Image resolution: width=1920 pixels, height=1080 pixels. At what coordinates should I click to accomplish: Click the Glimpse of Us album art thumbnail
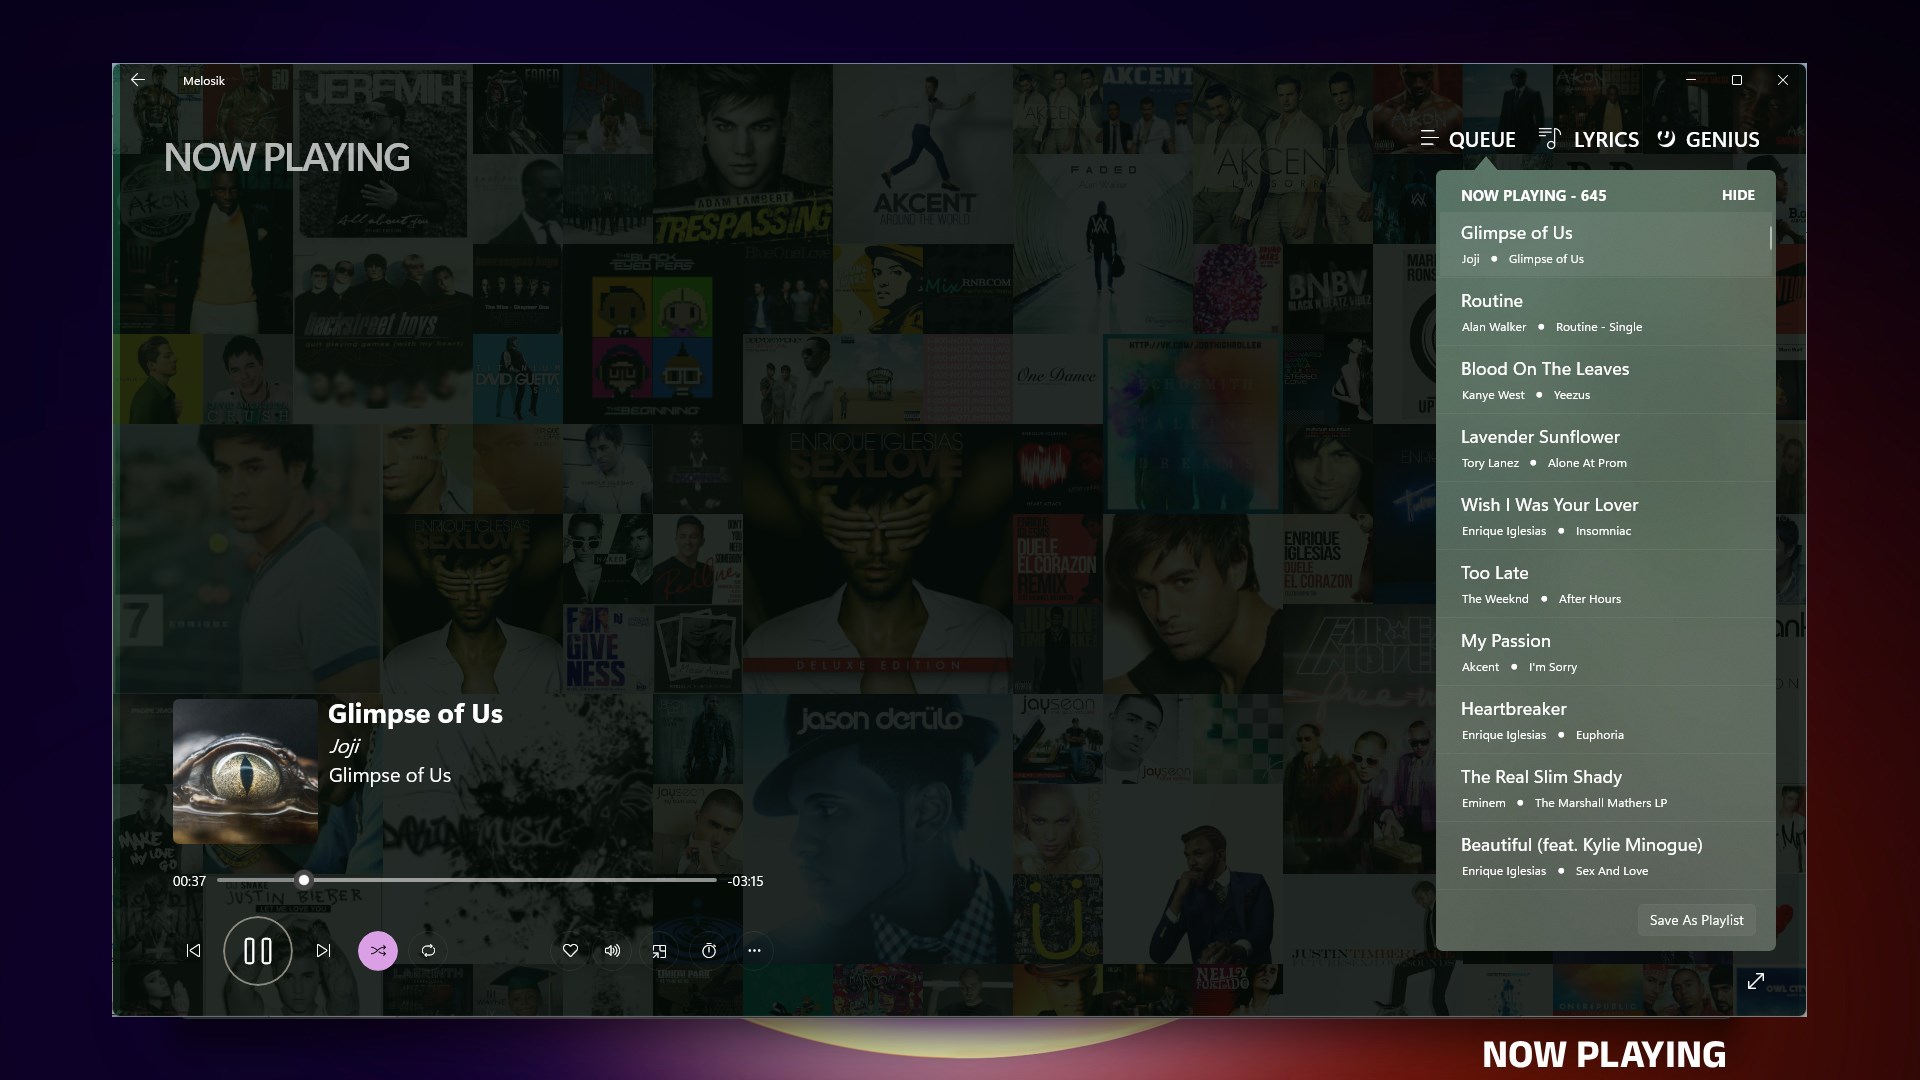[x=245, y=771]
